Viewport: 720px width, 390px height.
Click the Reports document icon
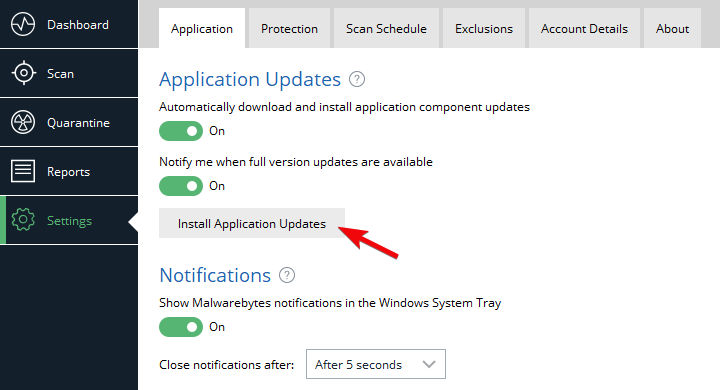23,171
